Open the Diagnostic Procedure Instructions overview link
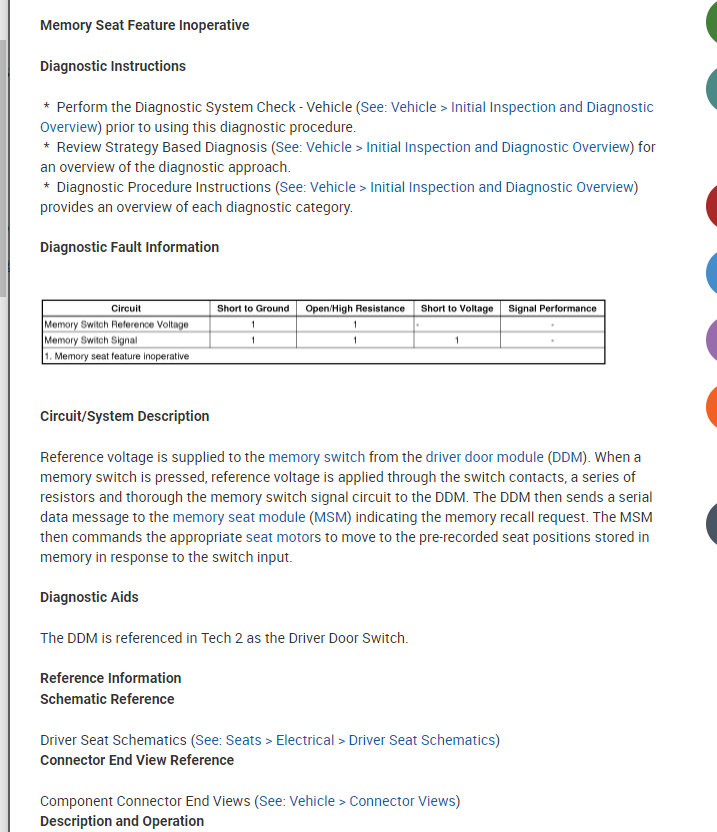 click(458, 187)
